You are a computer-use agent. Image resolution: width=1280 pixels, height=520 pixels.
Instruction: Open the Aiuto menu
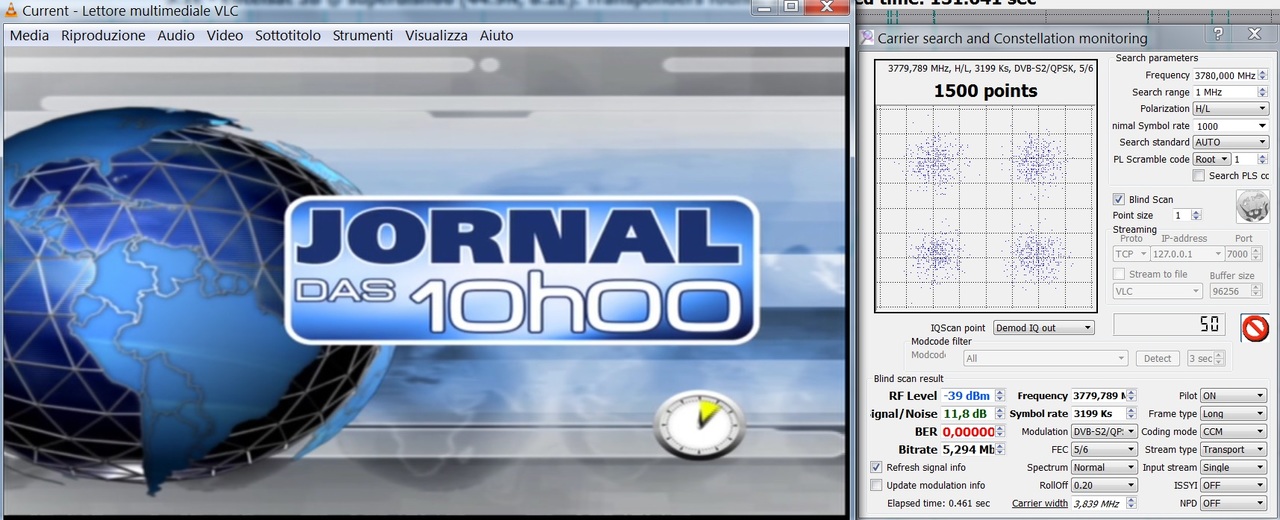pyautogui.click(x=496, y=35)
